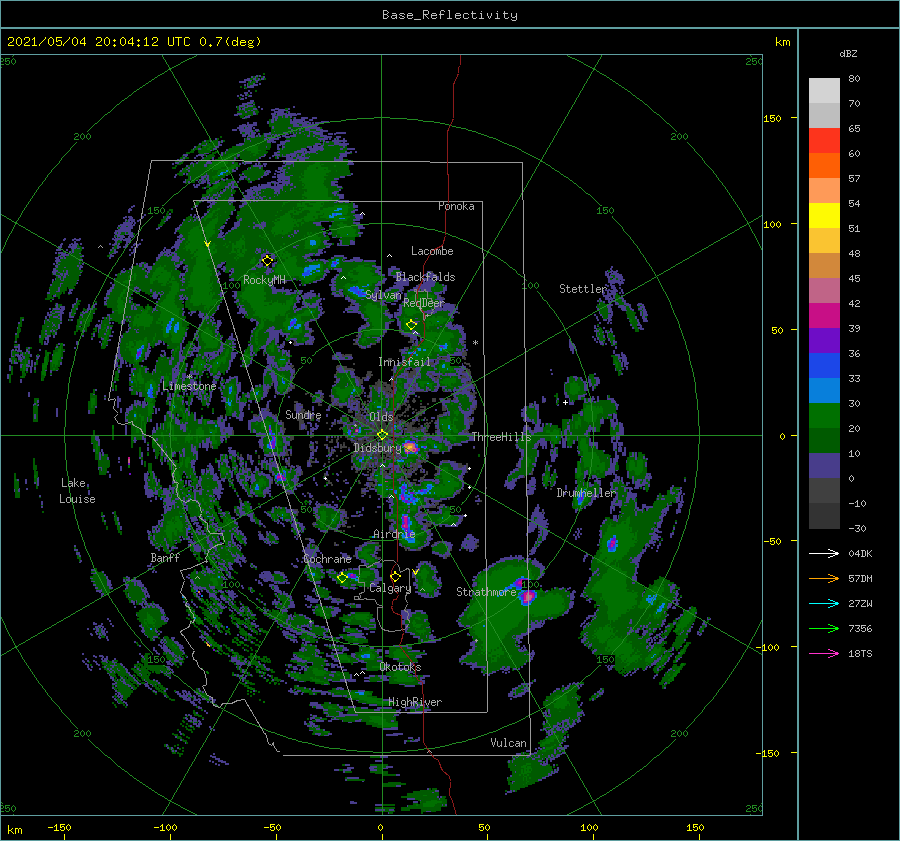Select the orange 57–60 dBZ swatch
The height and width of the screenshot is (841, 900).
pyautogui.click(x=824, y=166)
